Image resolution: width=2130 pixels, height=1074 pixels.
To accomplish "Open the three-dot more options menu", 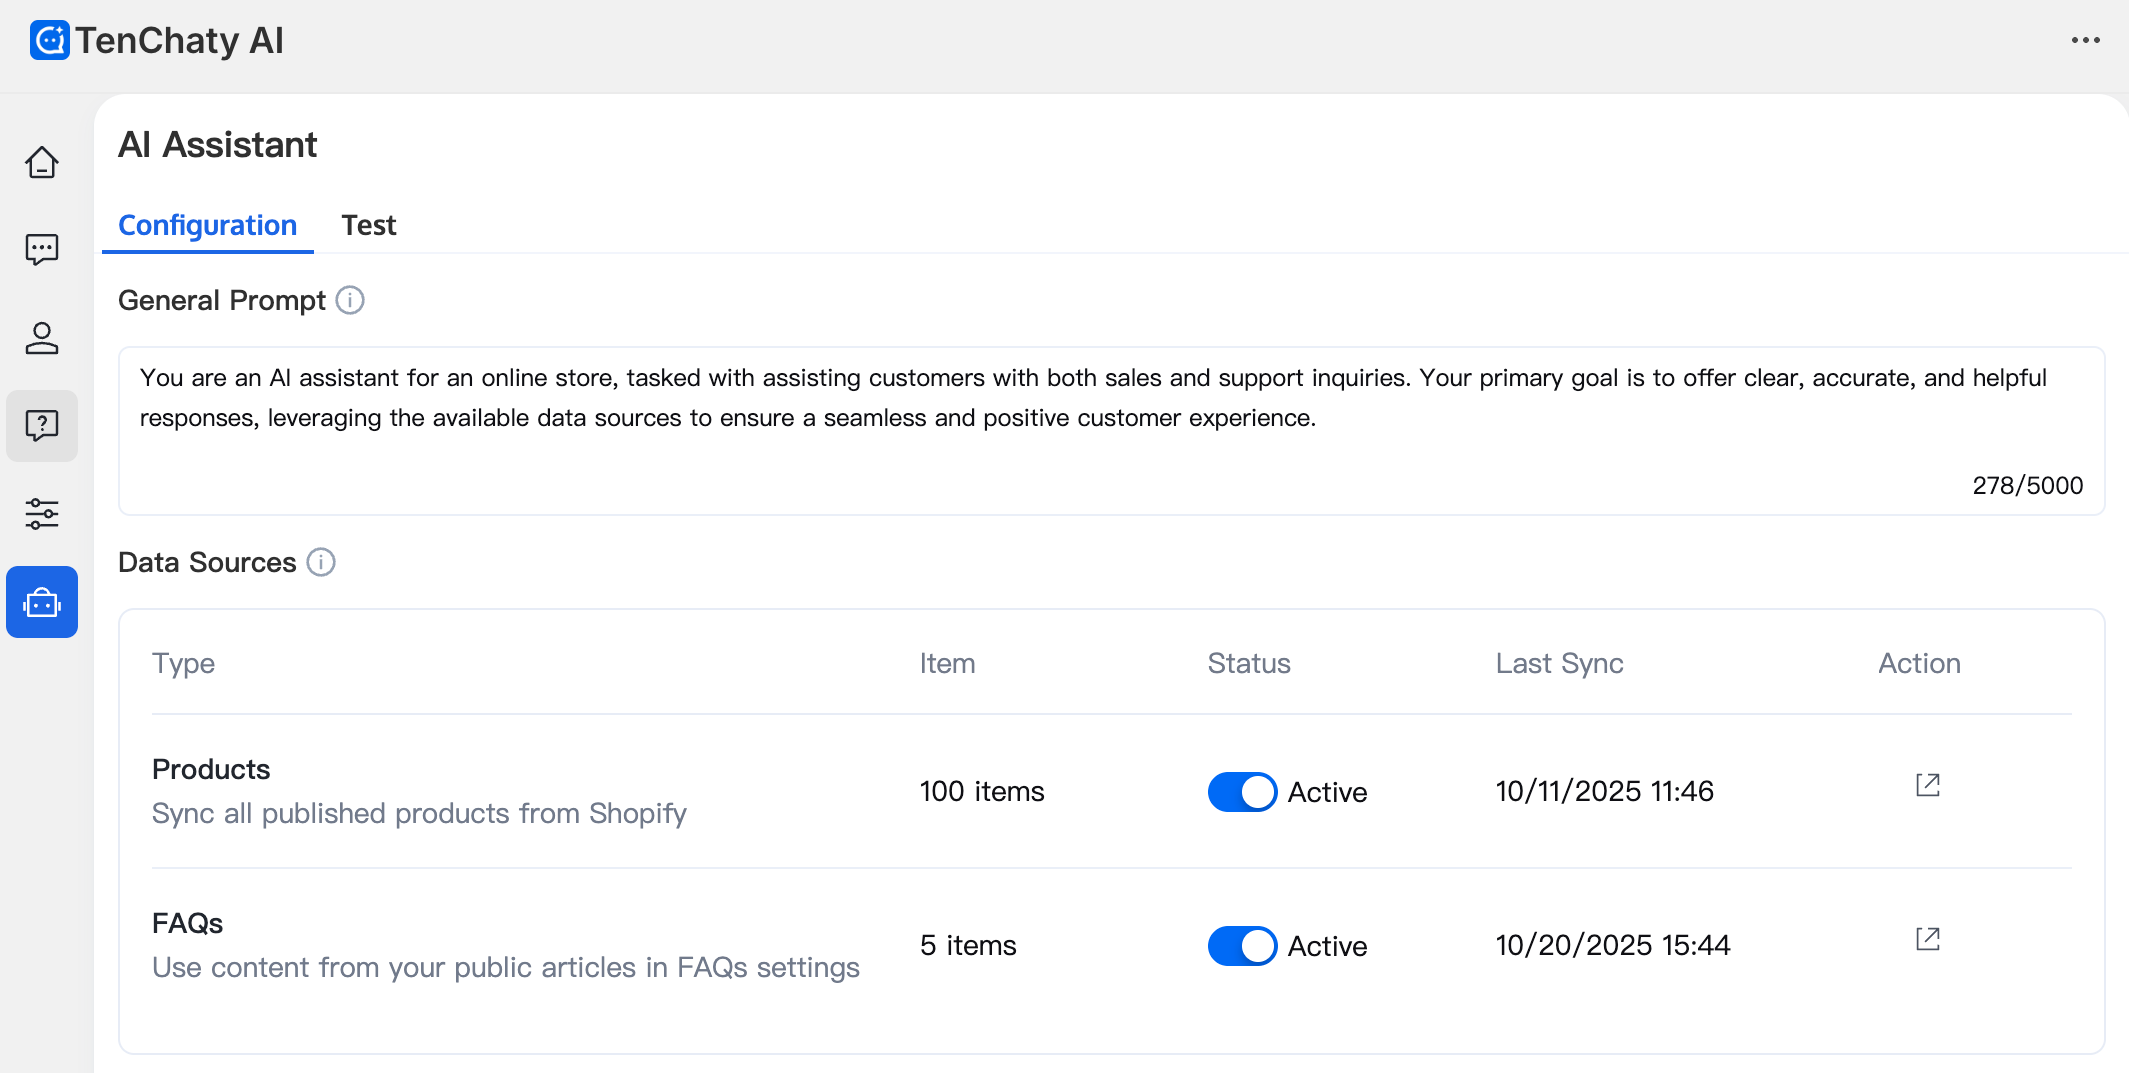I will 2085,41.
